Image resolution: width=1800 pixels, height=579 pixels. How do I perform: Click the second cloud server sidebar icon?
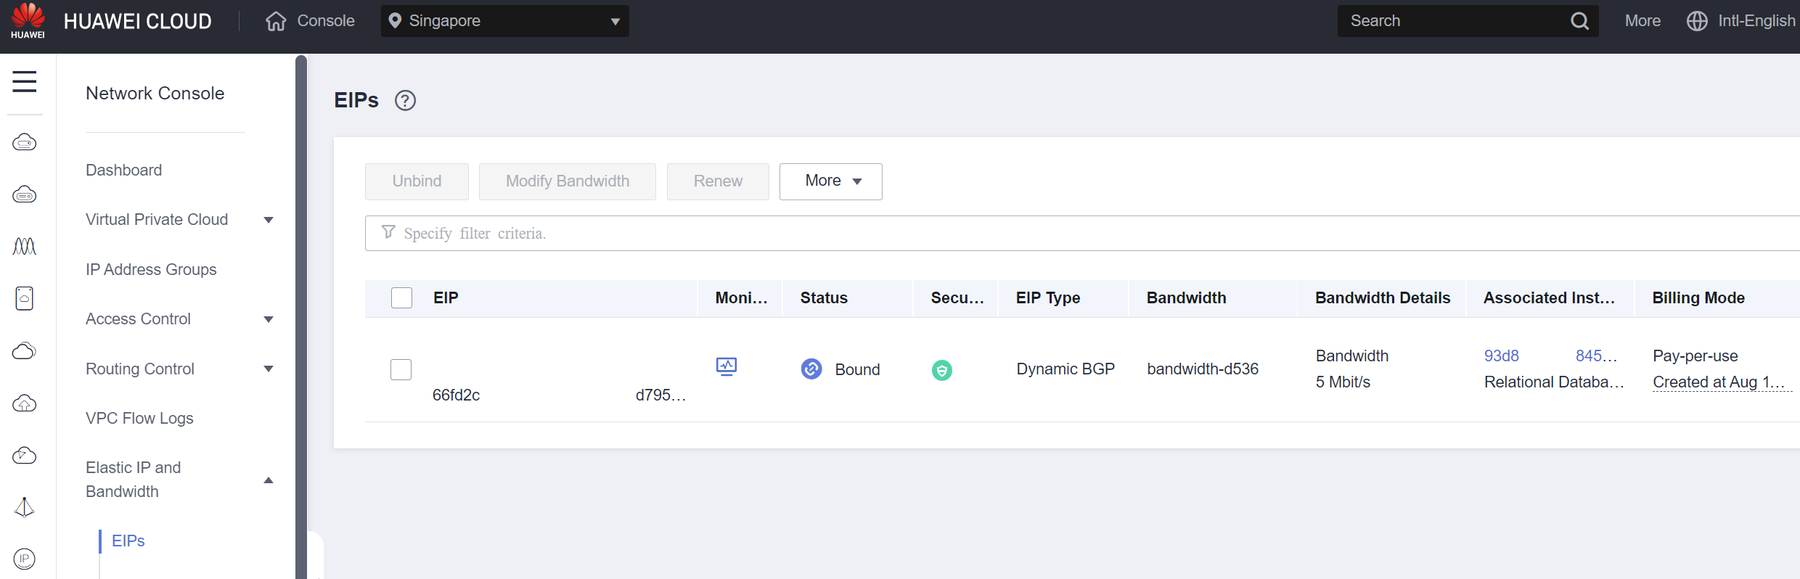25,195
